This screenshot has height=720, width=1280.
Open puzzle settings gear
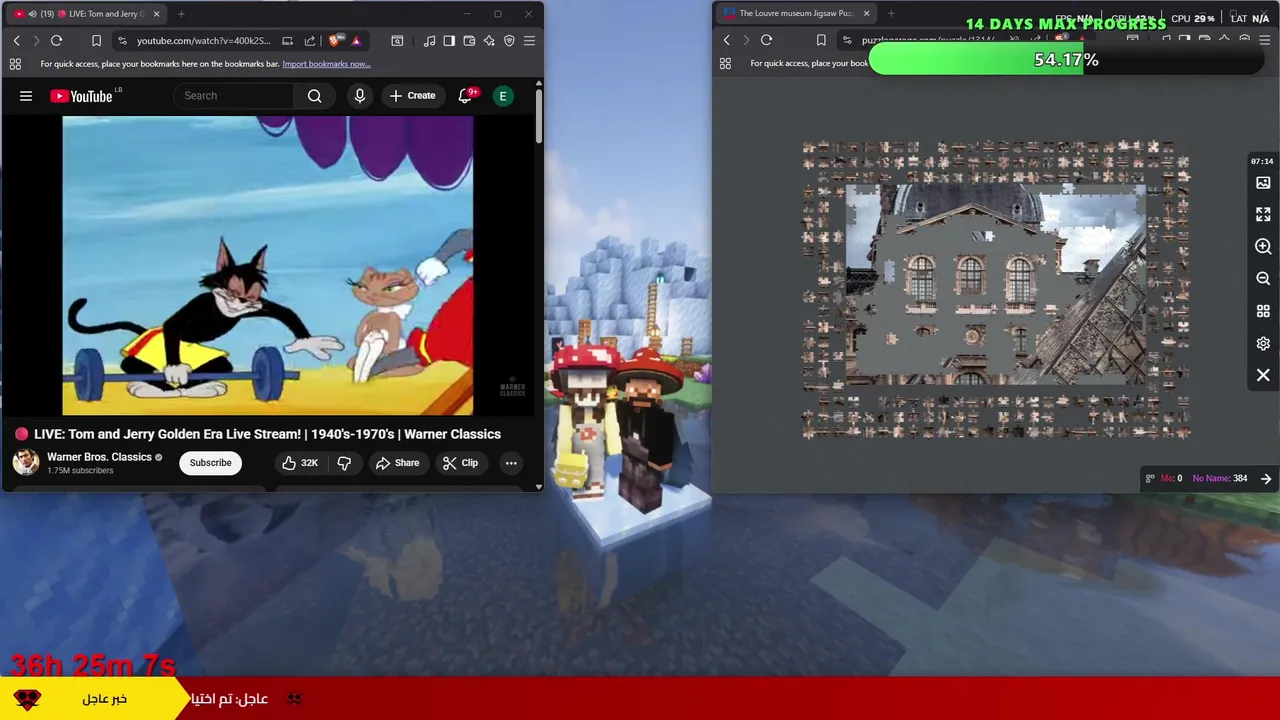pyautogui.click(x=1263, y=343)
